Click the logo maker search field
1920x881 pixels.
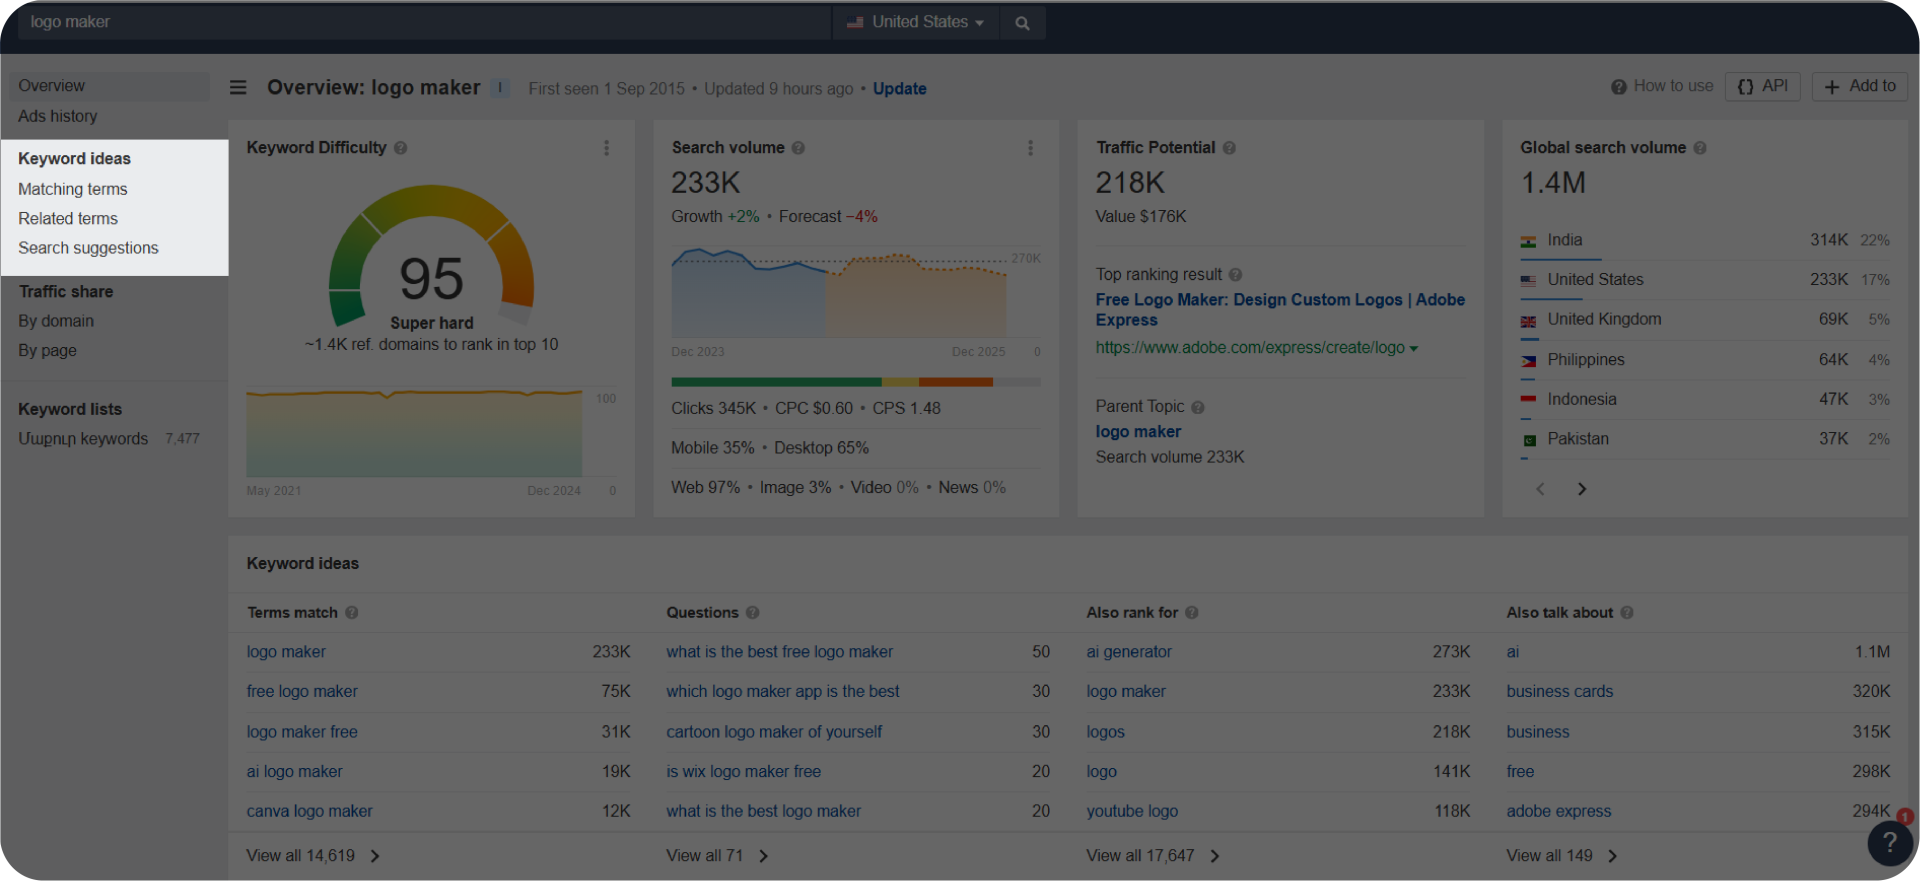click(x=420, y=22)
